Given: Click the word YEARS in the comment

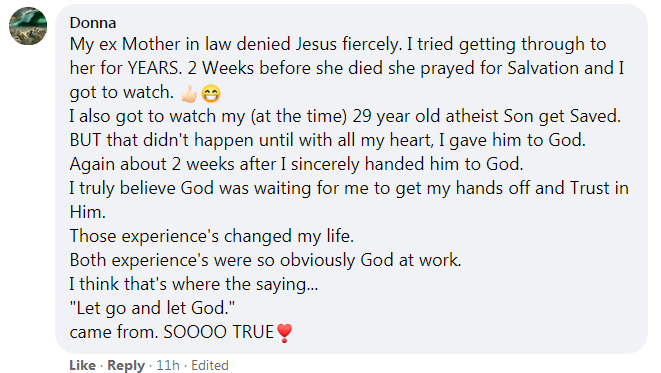Looking at the screenshot, I should click(x=155, y=68).
